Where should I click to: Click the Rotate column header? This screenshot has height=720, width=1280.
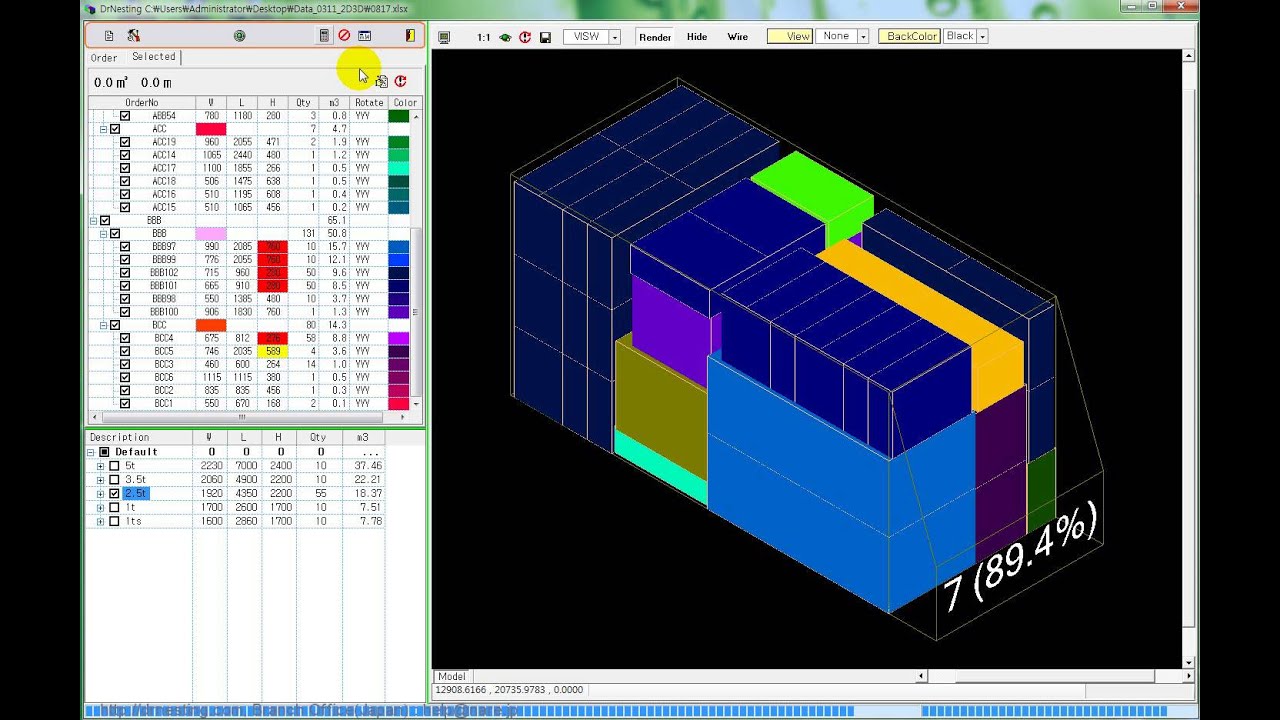coord(369,103)
